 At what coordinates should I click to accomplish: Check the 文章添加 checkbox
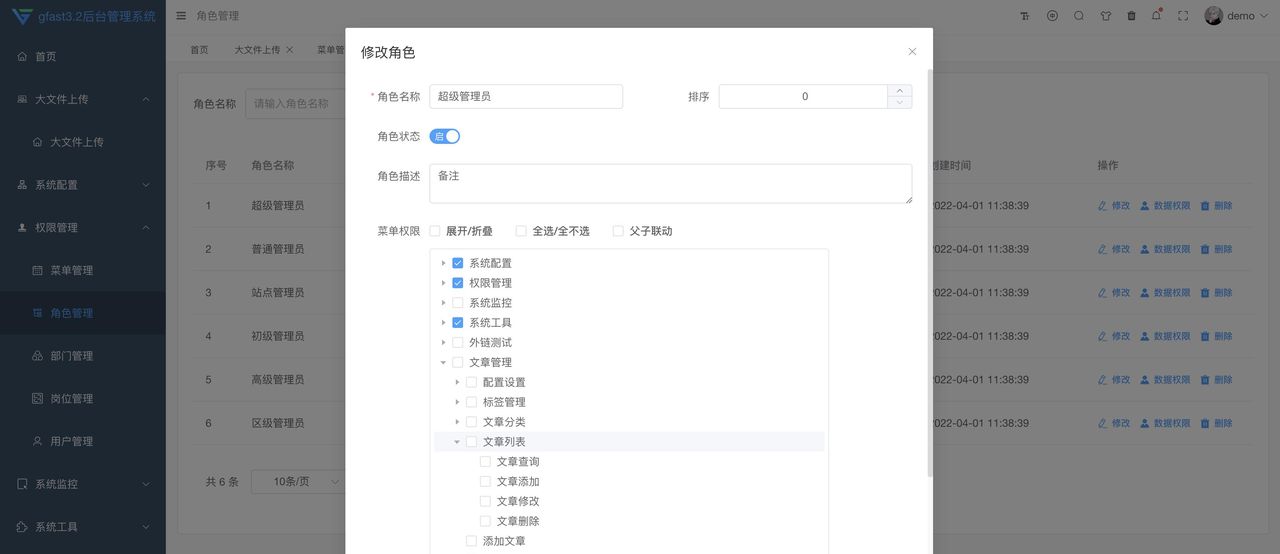click(486, 482)
